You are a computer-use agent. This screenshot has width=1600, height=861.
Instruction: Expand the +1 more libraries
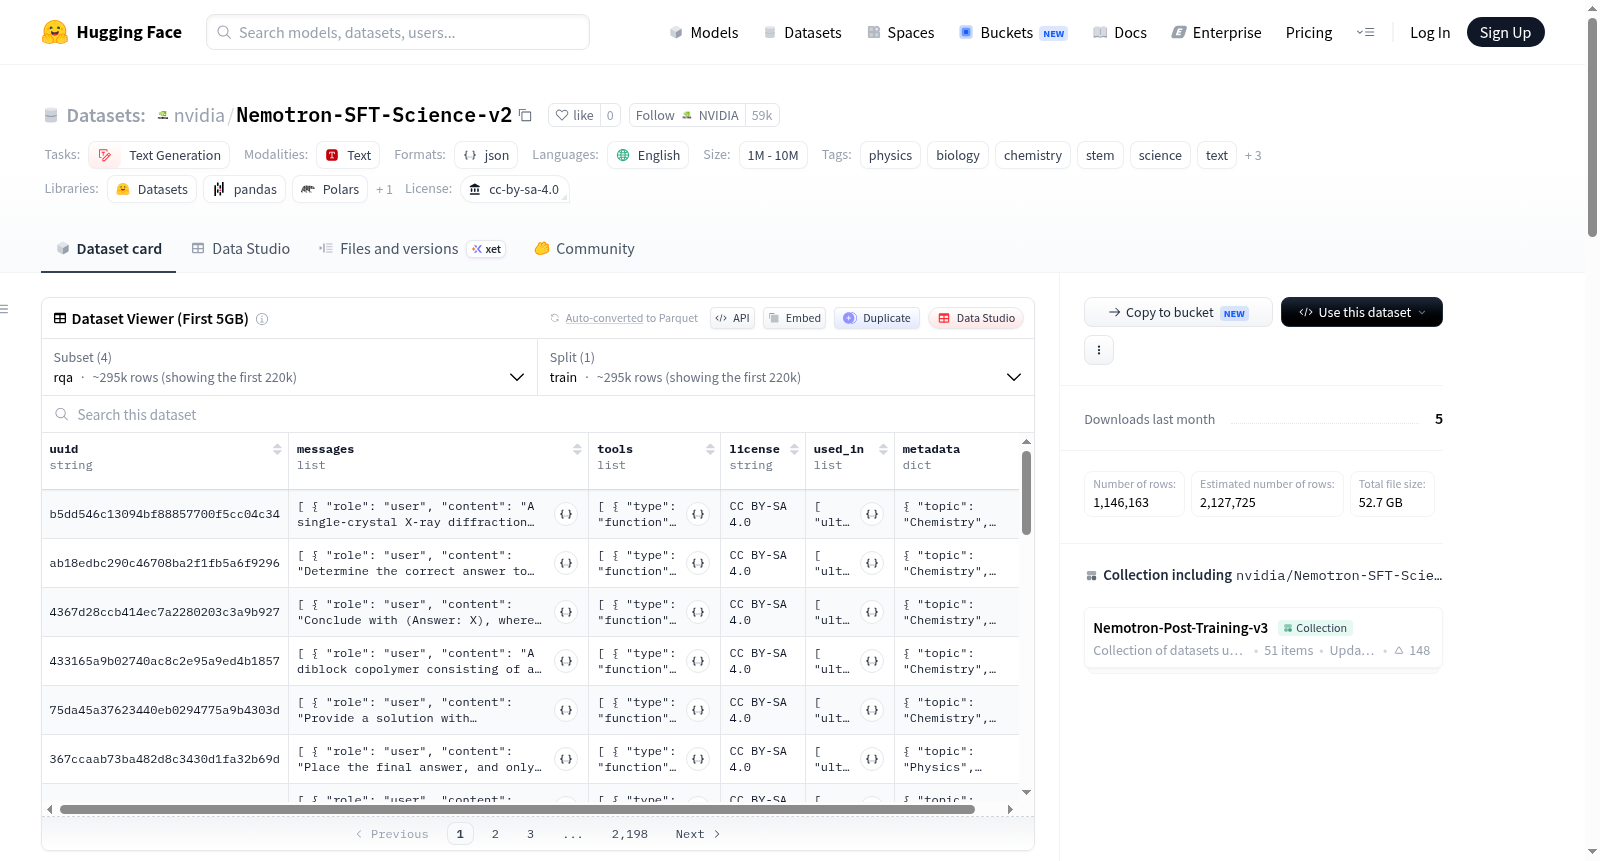384,189
